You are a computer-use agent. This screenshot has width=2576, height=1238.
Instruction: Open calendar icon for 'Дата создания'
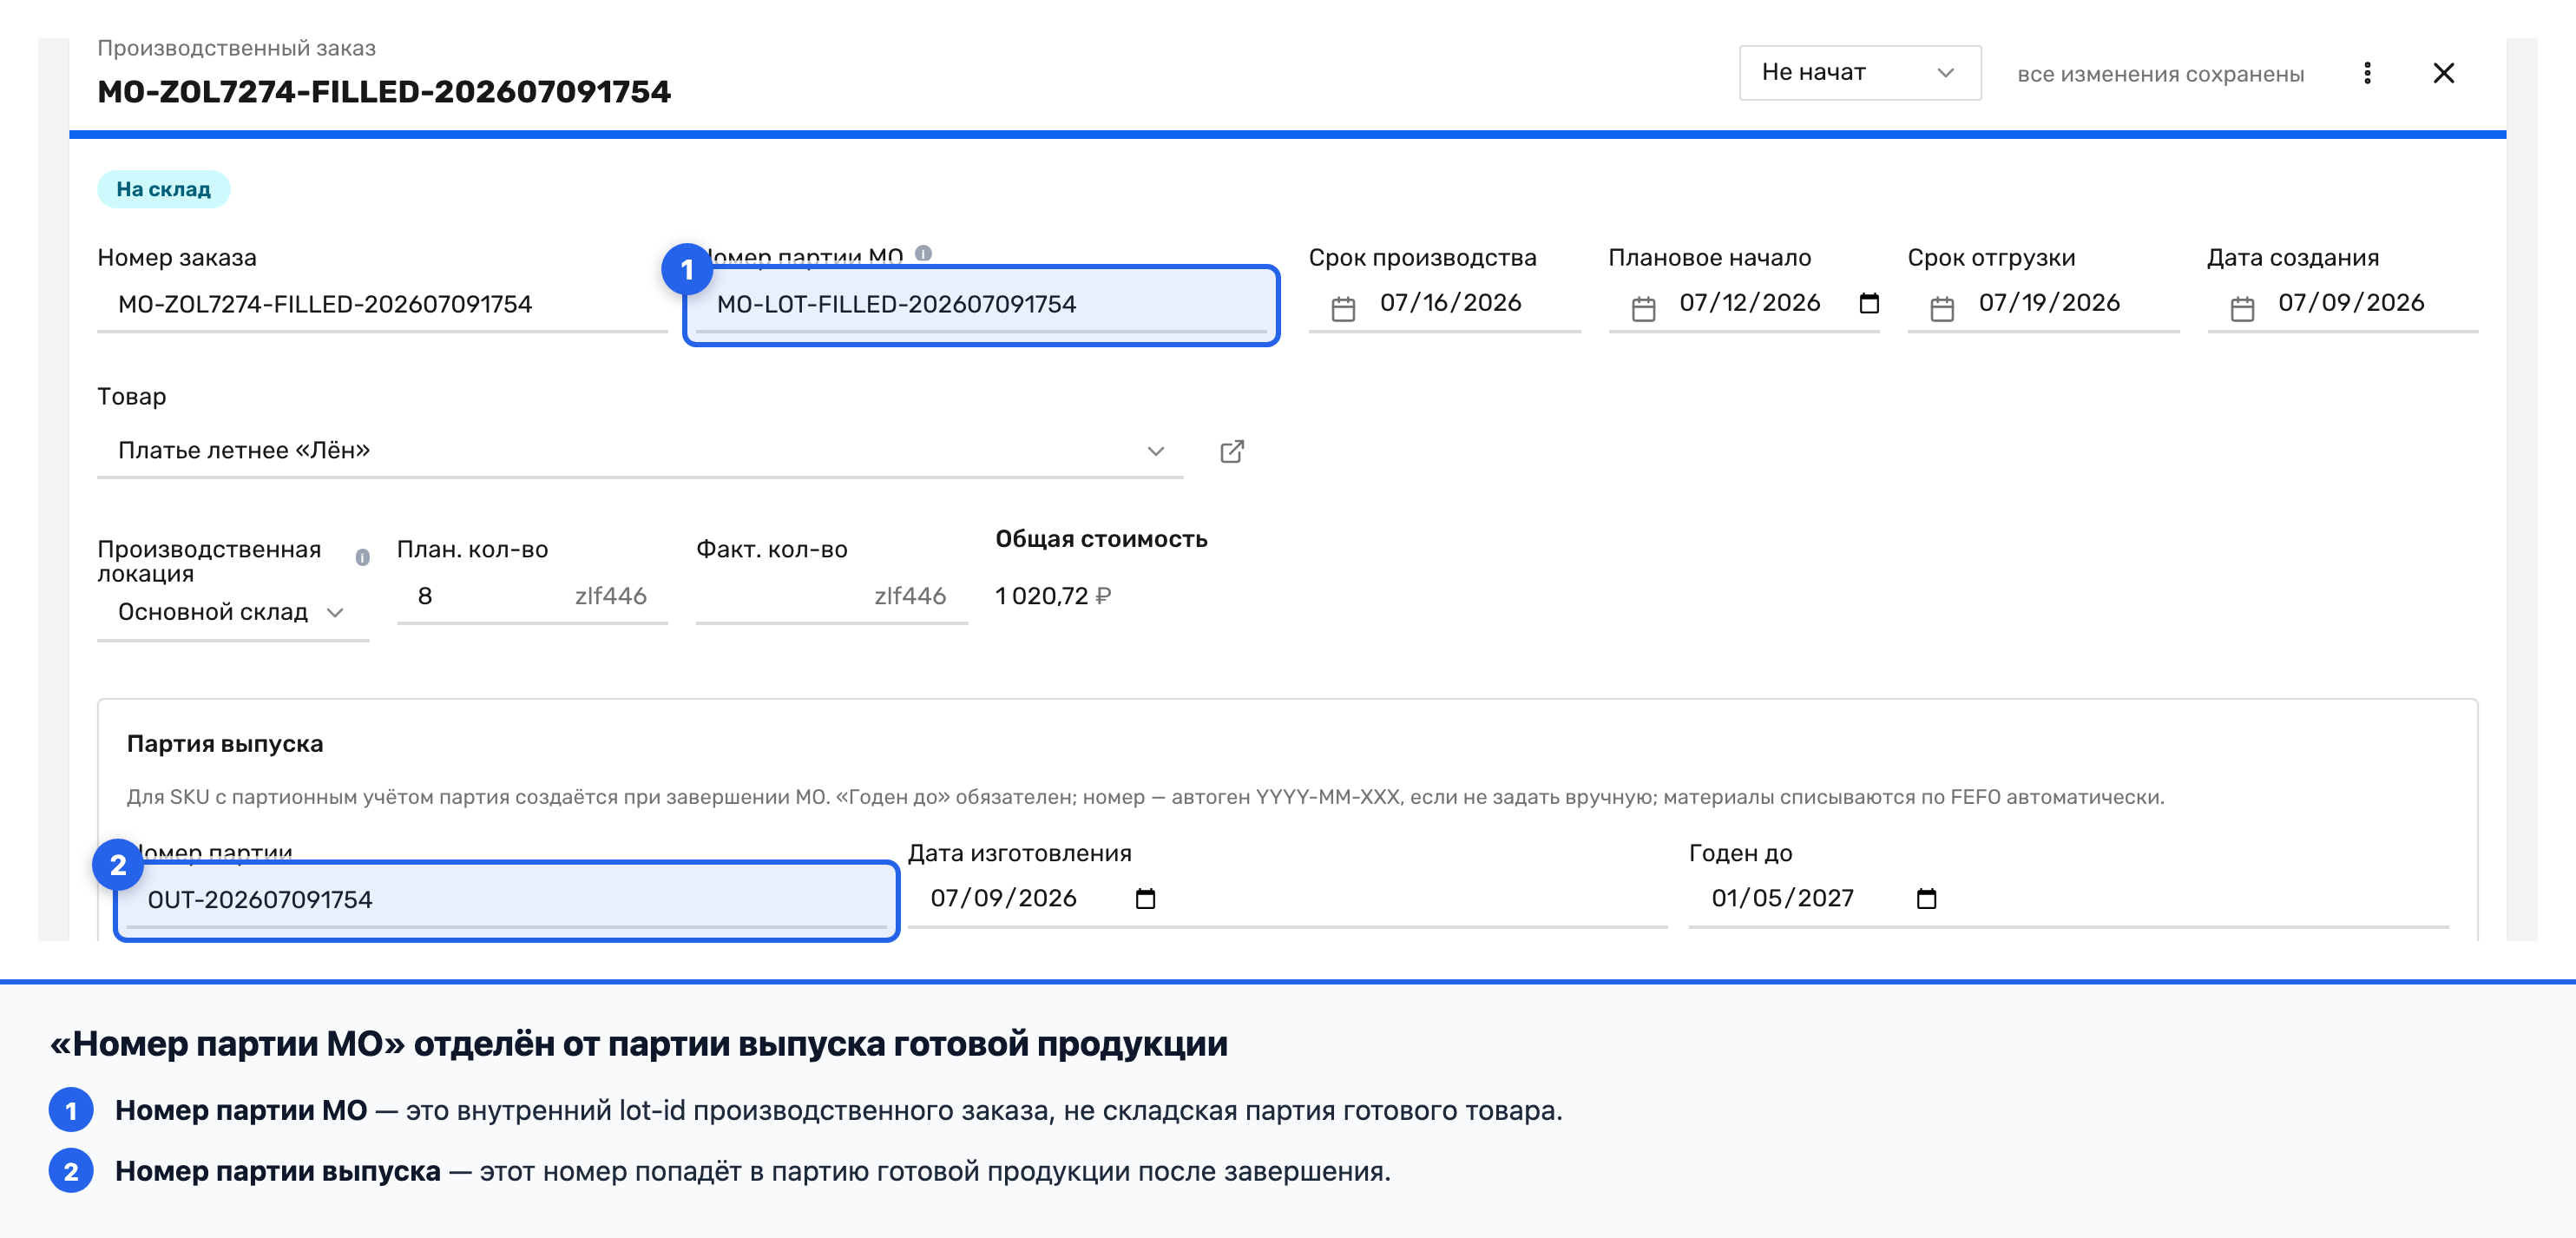pyautogui.click(x=2242, y=309)
